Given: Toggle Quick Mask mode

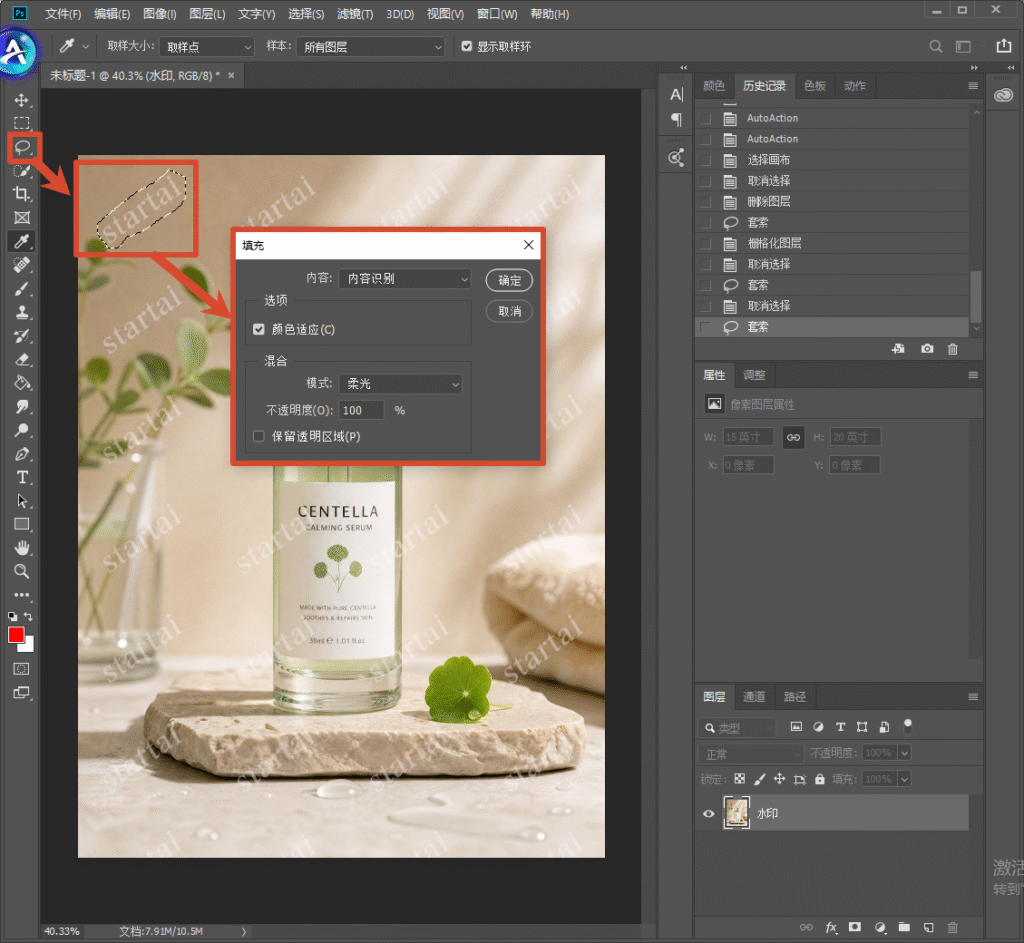Looking at the screenshot, I should click(x=22, y=669).
